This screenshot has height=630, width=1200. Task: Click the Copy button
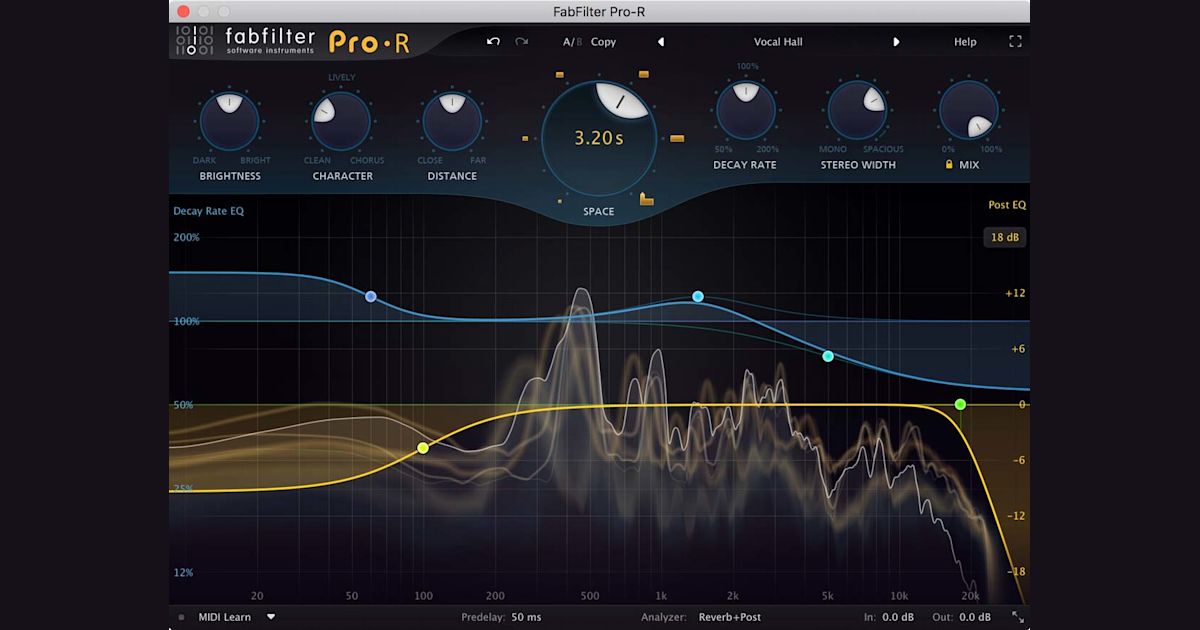(x=603, y=42)
